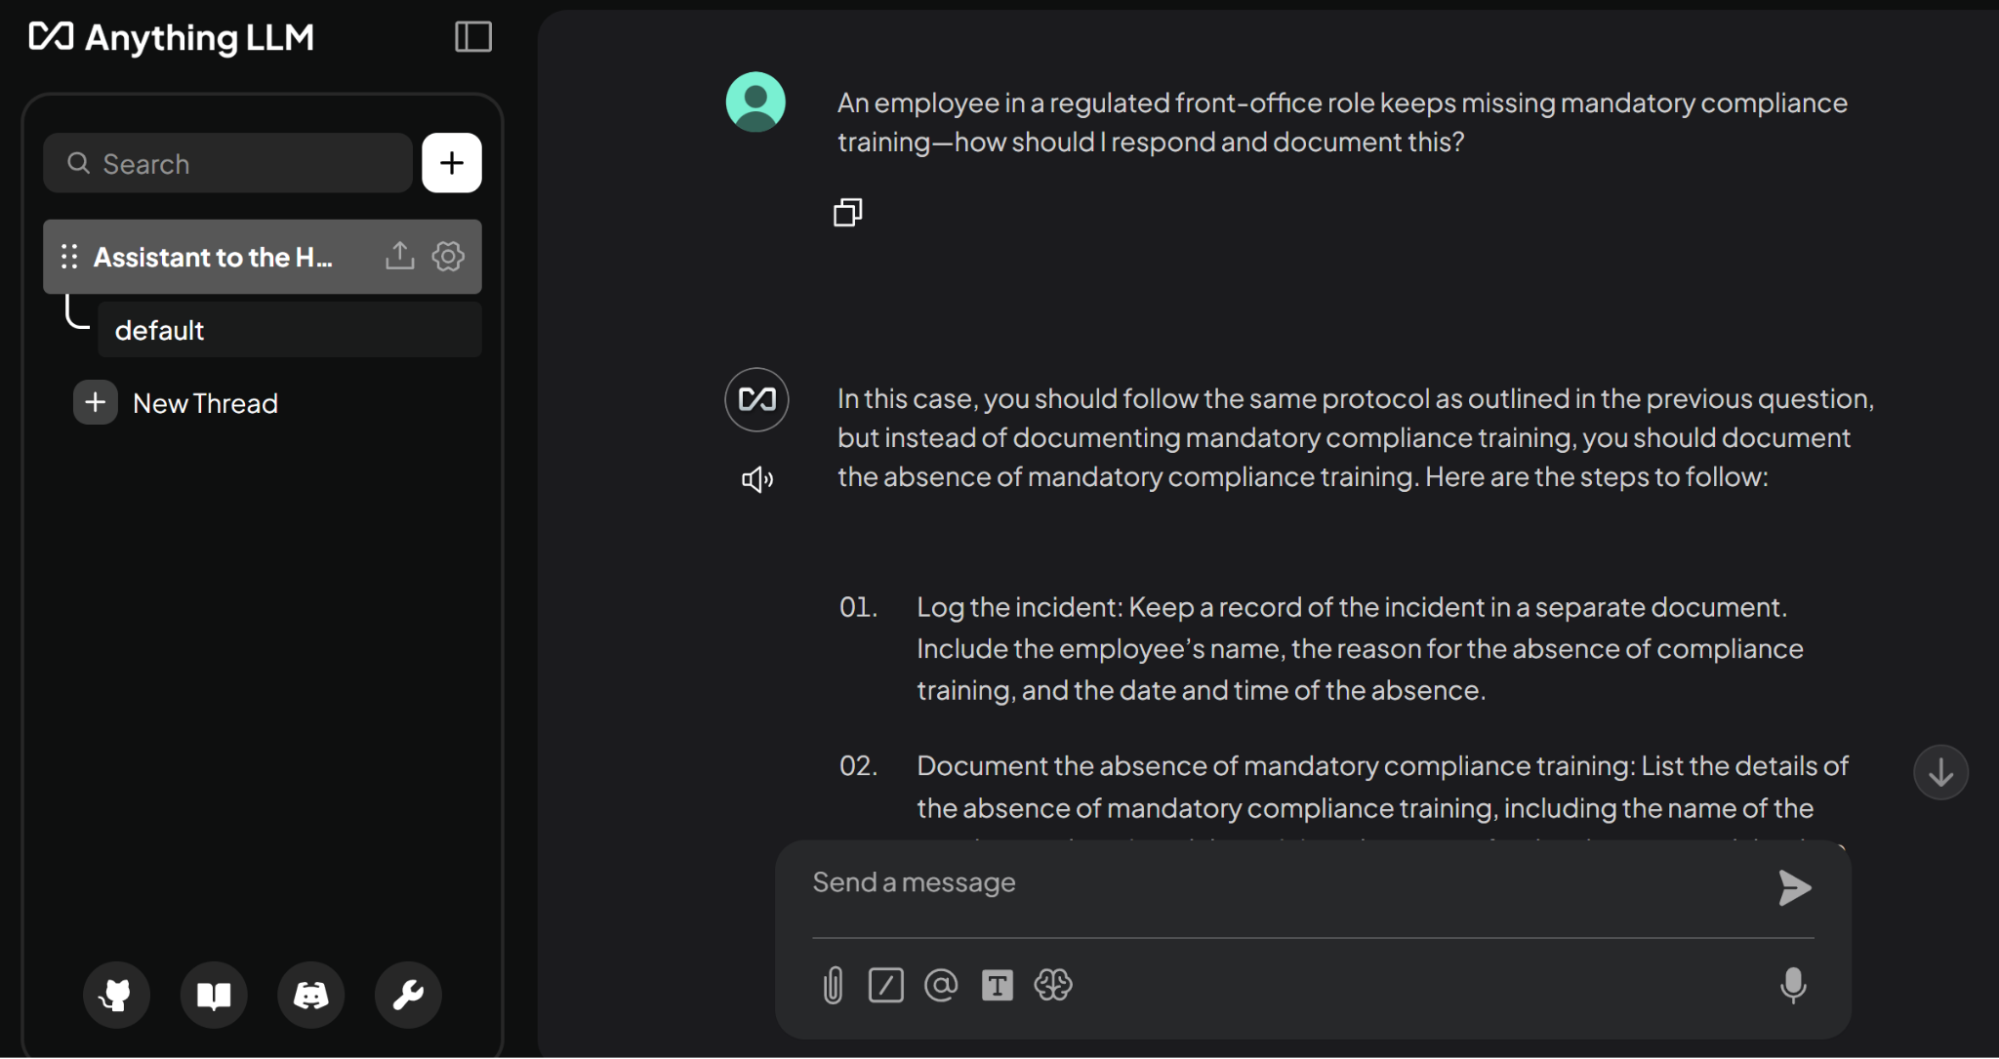Send the message with arrow icon
This screenshot has width=1999, height=1059.
point(1794,887)
